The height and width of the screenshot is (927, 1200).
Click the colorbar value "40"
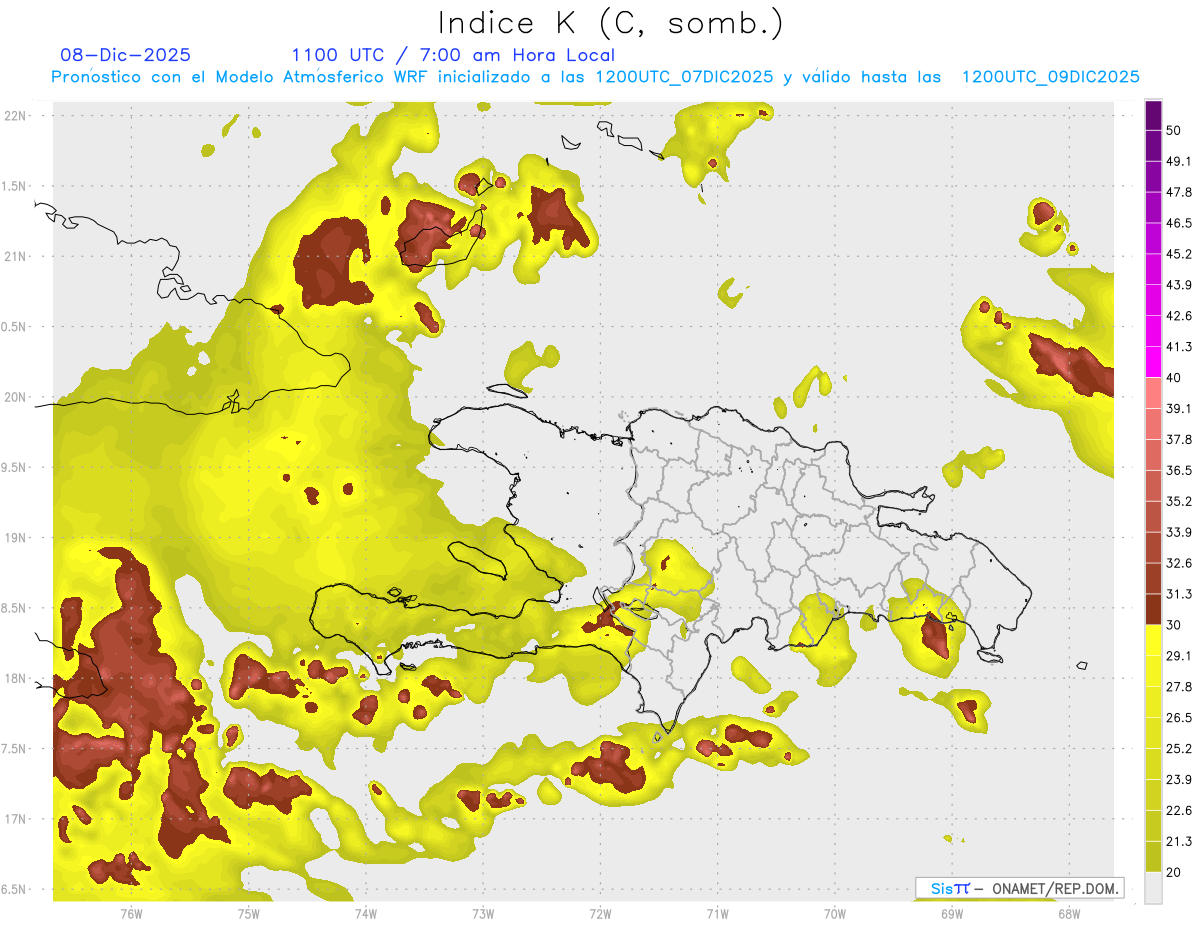pyautogui.click(x=1174, y=378)
